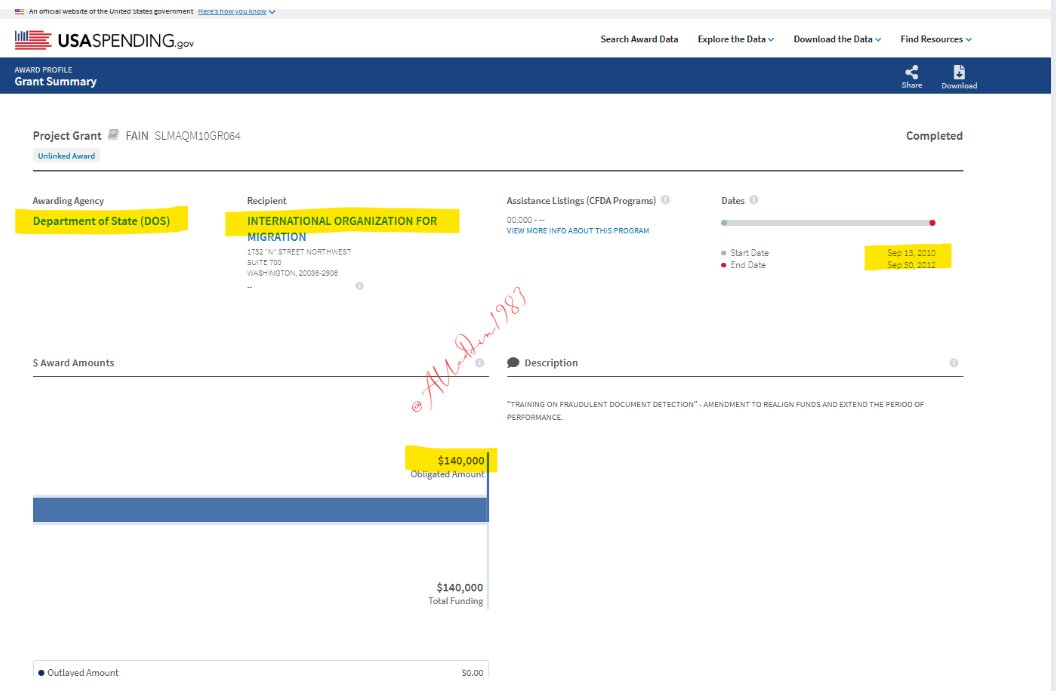Click the blue obligated amount bar
The height and width of the screenshot is (691, 1056).
260,510
